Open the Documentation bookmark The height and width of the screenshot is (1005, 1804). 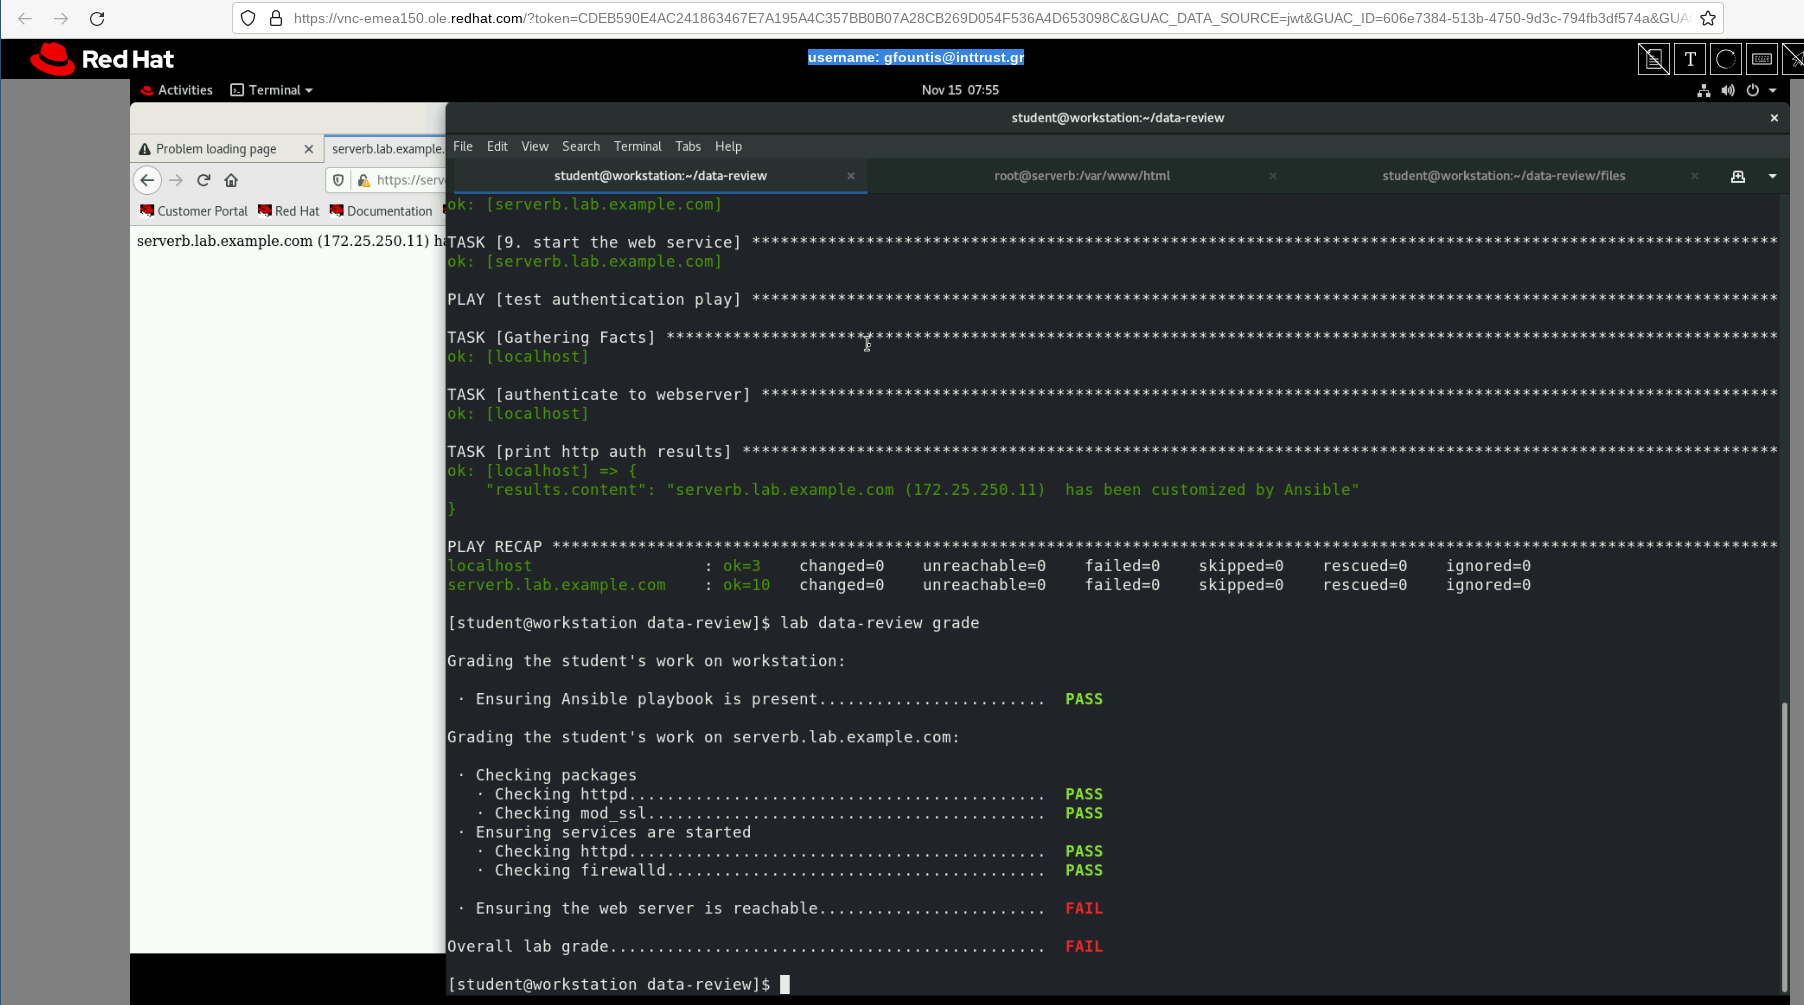(389, 211)
